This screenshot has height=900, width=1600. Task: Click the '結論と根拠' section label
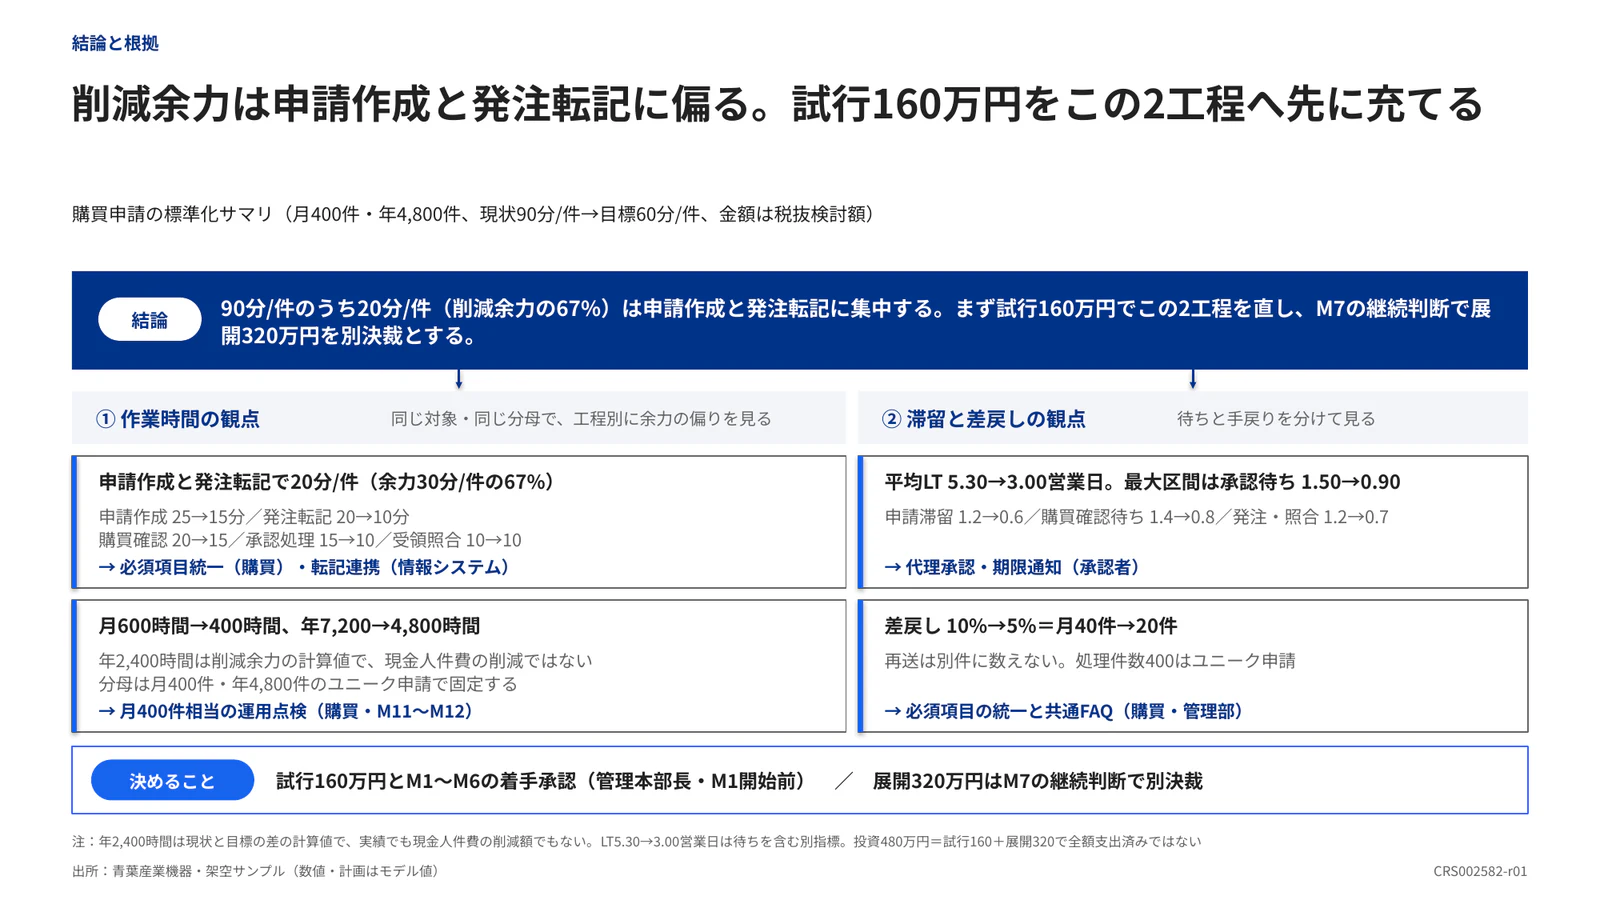coord(115,43)
